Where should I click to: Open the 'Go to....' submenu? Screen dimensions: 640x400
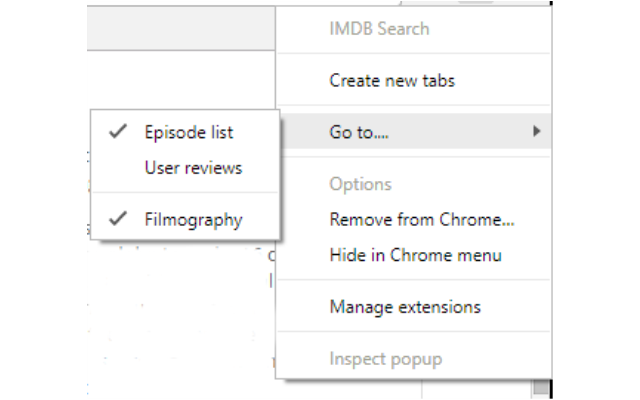pyautogui.click(x=413, y=131)
